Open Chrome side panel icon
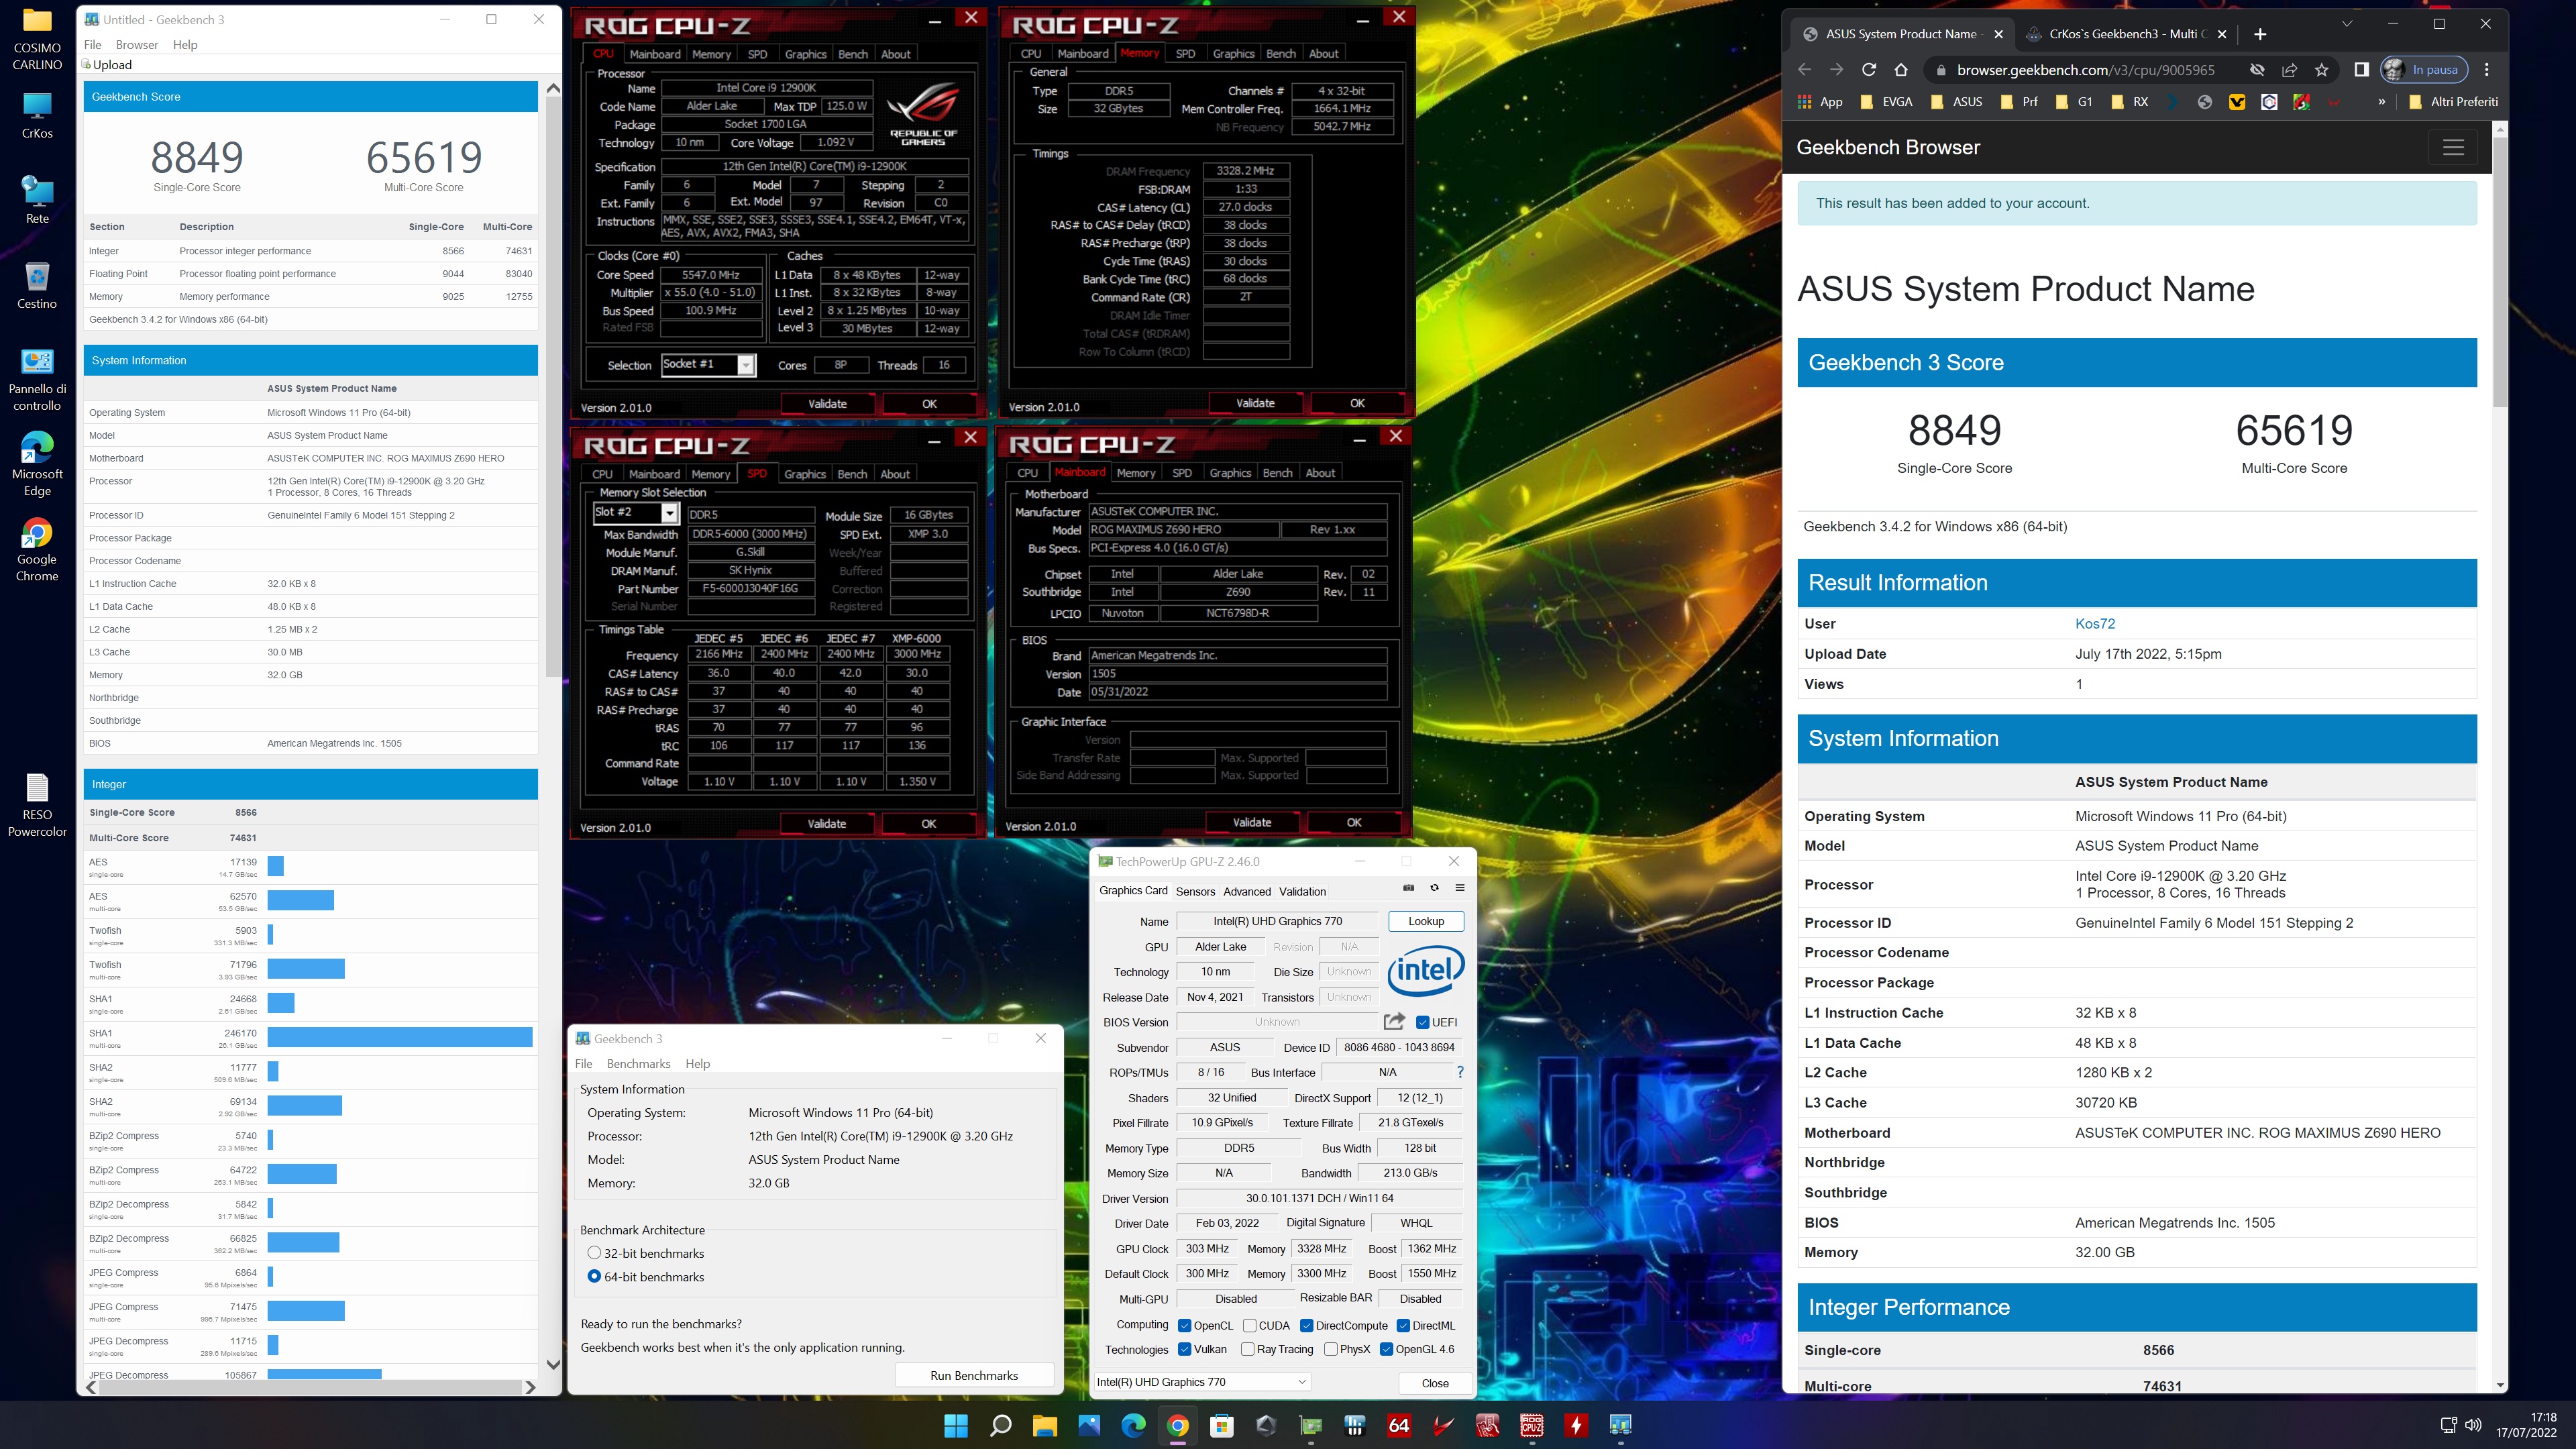The width and height of the screenshot is (2576, 1449). pos(2361,70)
